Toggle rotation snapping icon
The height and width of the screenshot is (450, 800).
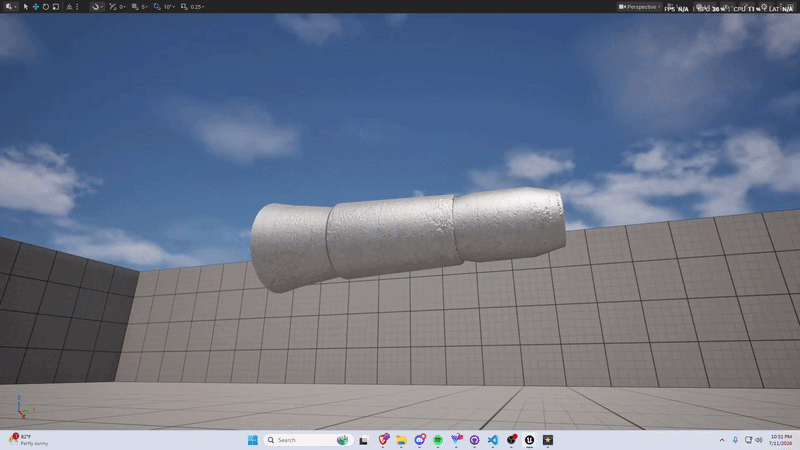point(157,7)
